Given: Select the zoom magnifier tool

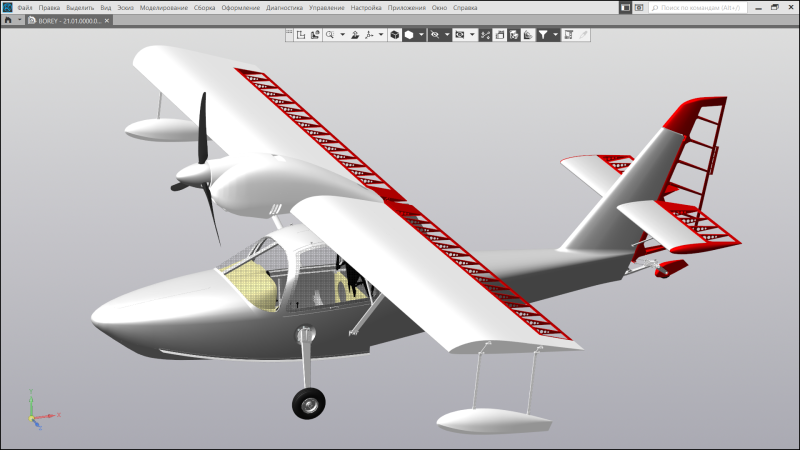Looking at the screenshot, I should coord(330,35).
